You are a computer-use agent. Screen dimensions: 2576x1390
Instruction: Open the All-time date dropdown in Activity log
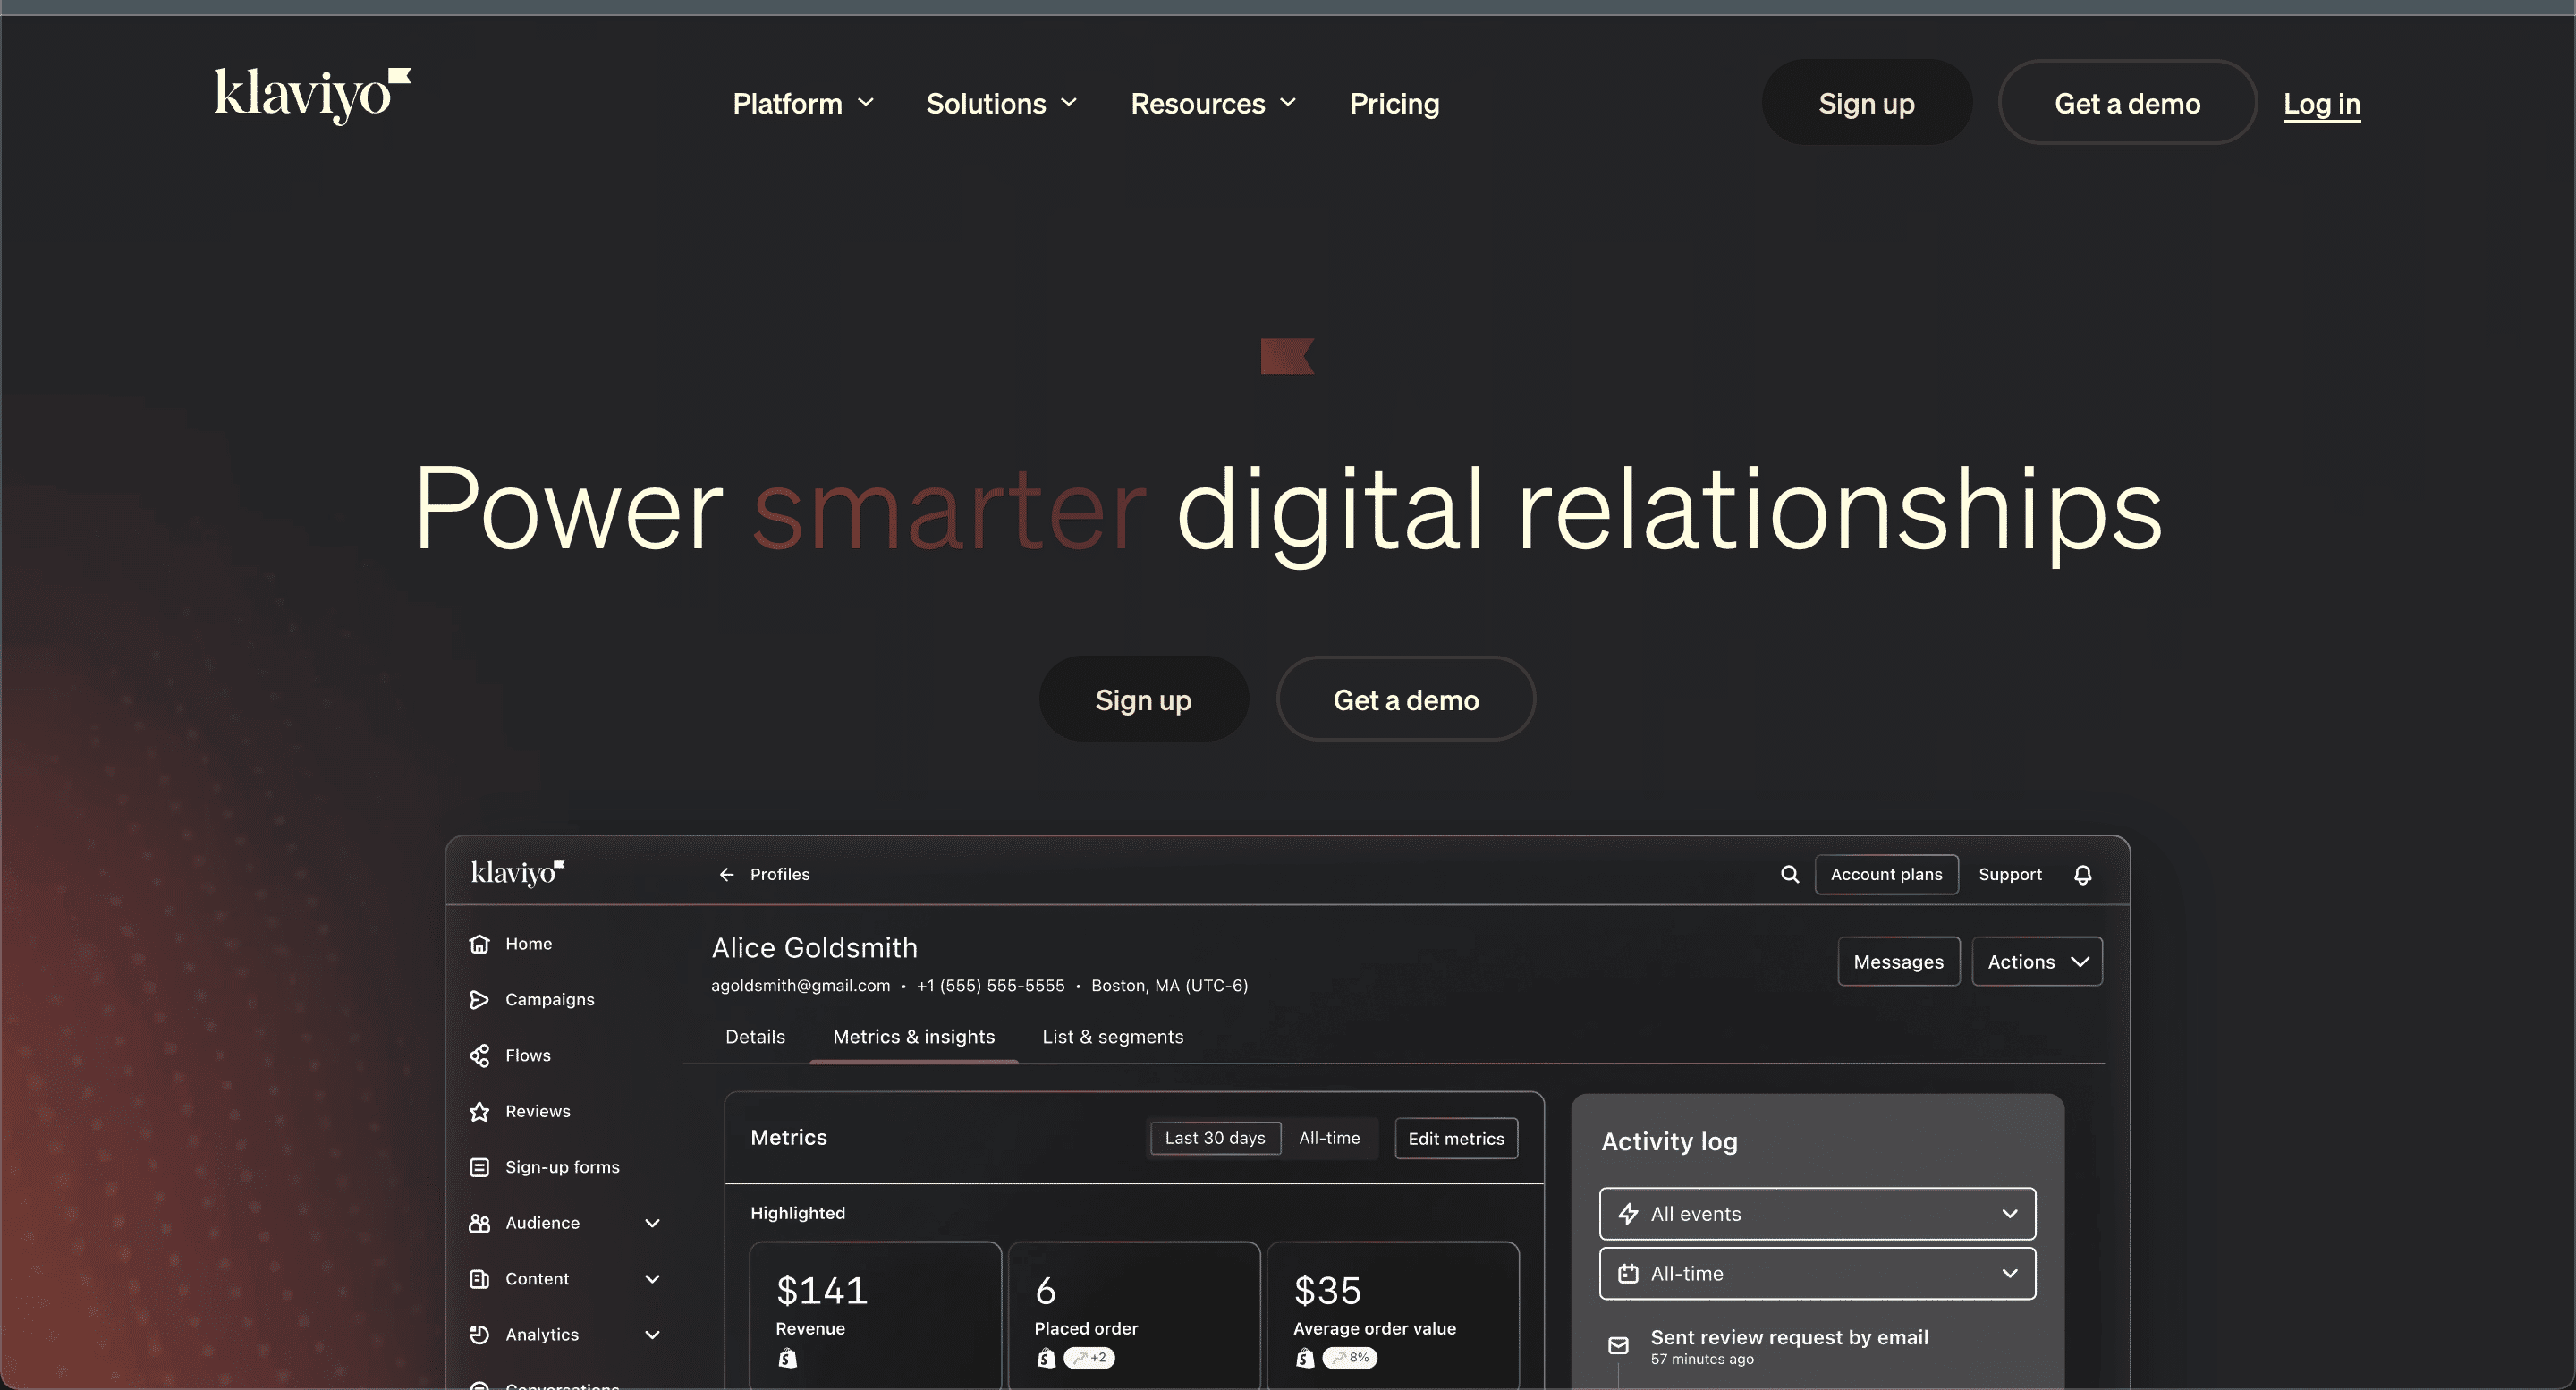point(1817,1273)
